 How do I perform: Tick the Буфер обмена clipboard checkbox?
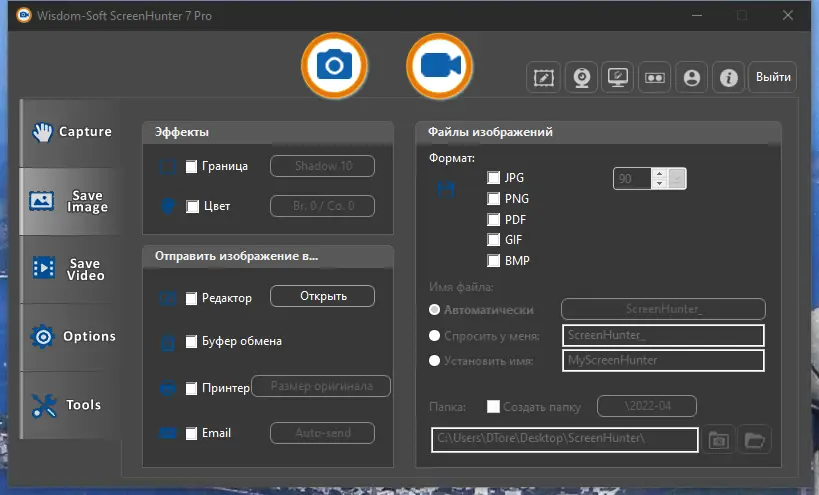click(192, 341)
